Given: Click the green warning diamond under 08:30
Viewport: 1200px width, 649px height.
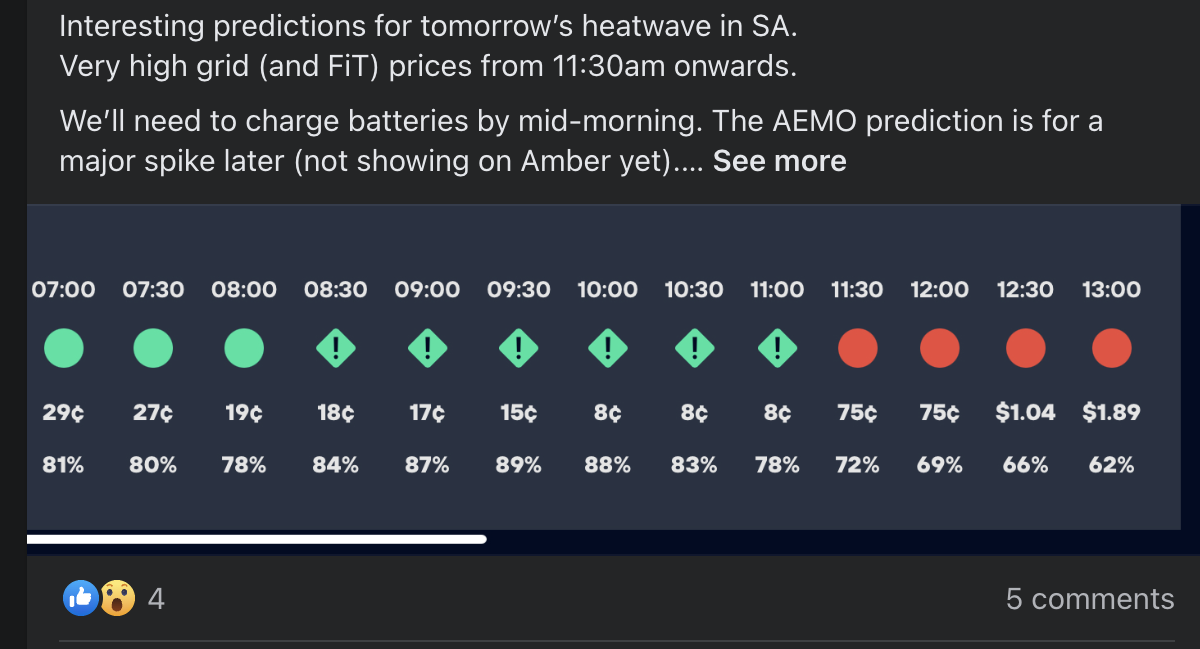Looking at the screenshot, I should [x=336, y=349].
